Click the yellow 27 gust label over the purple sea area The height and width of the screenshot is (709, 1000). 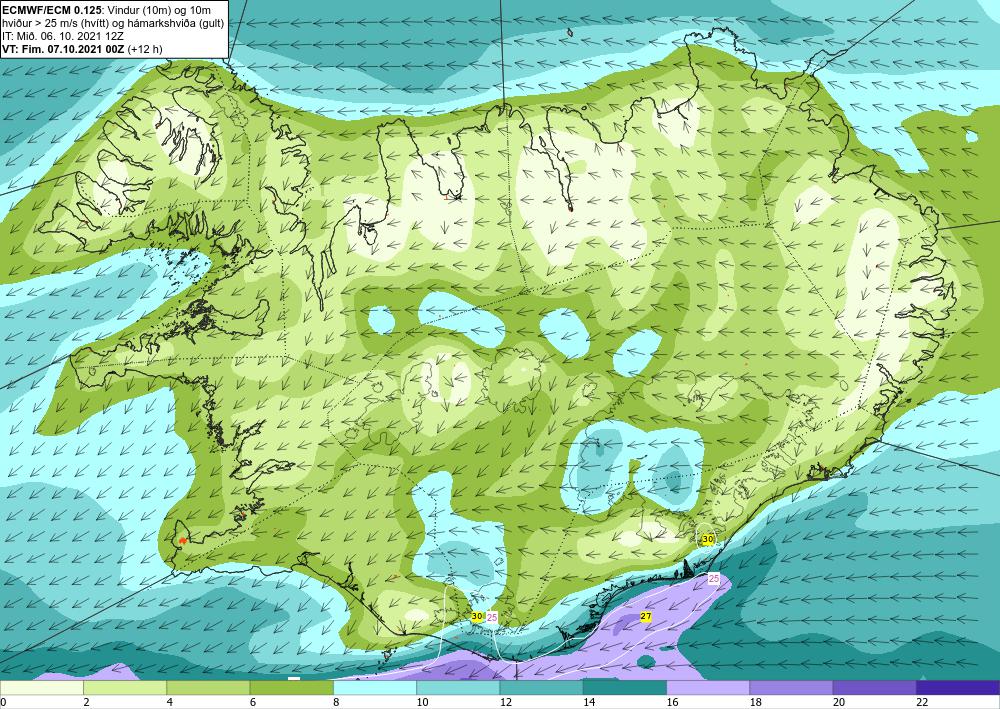646,617
